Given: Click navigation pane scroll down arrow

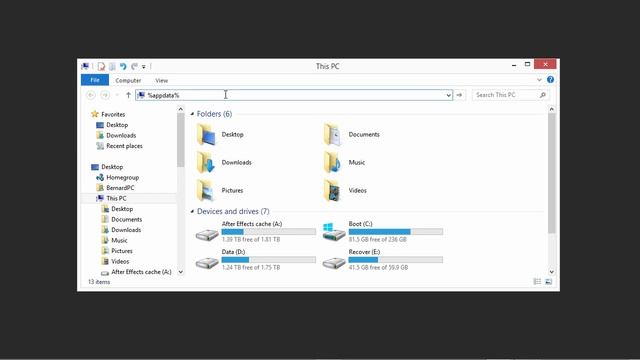Looking at the screenshot, I should click(180, 272).
